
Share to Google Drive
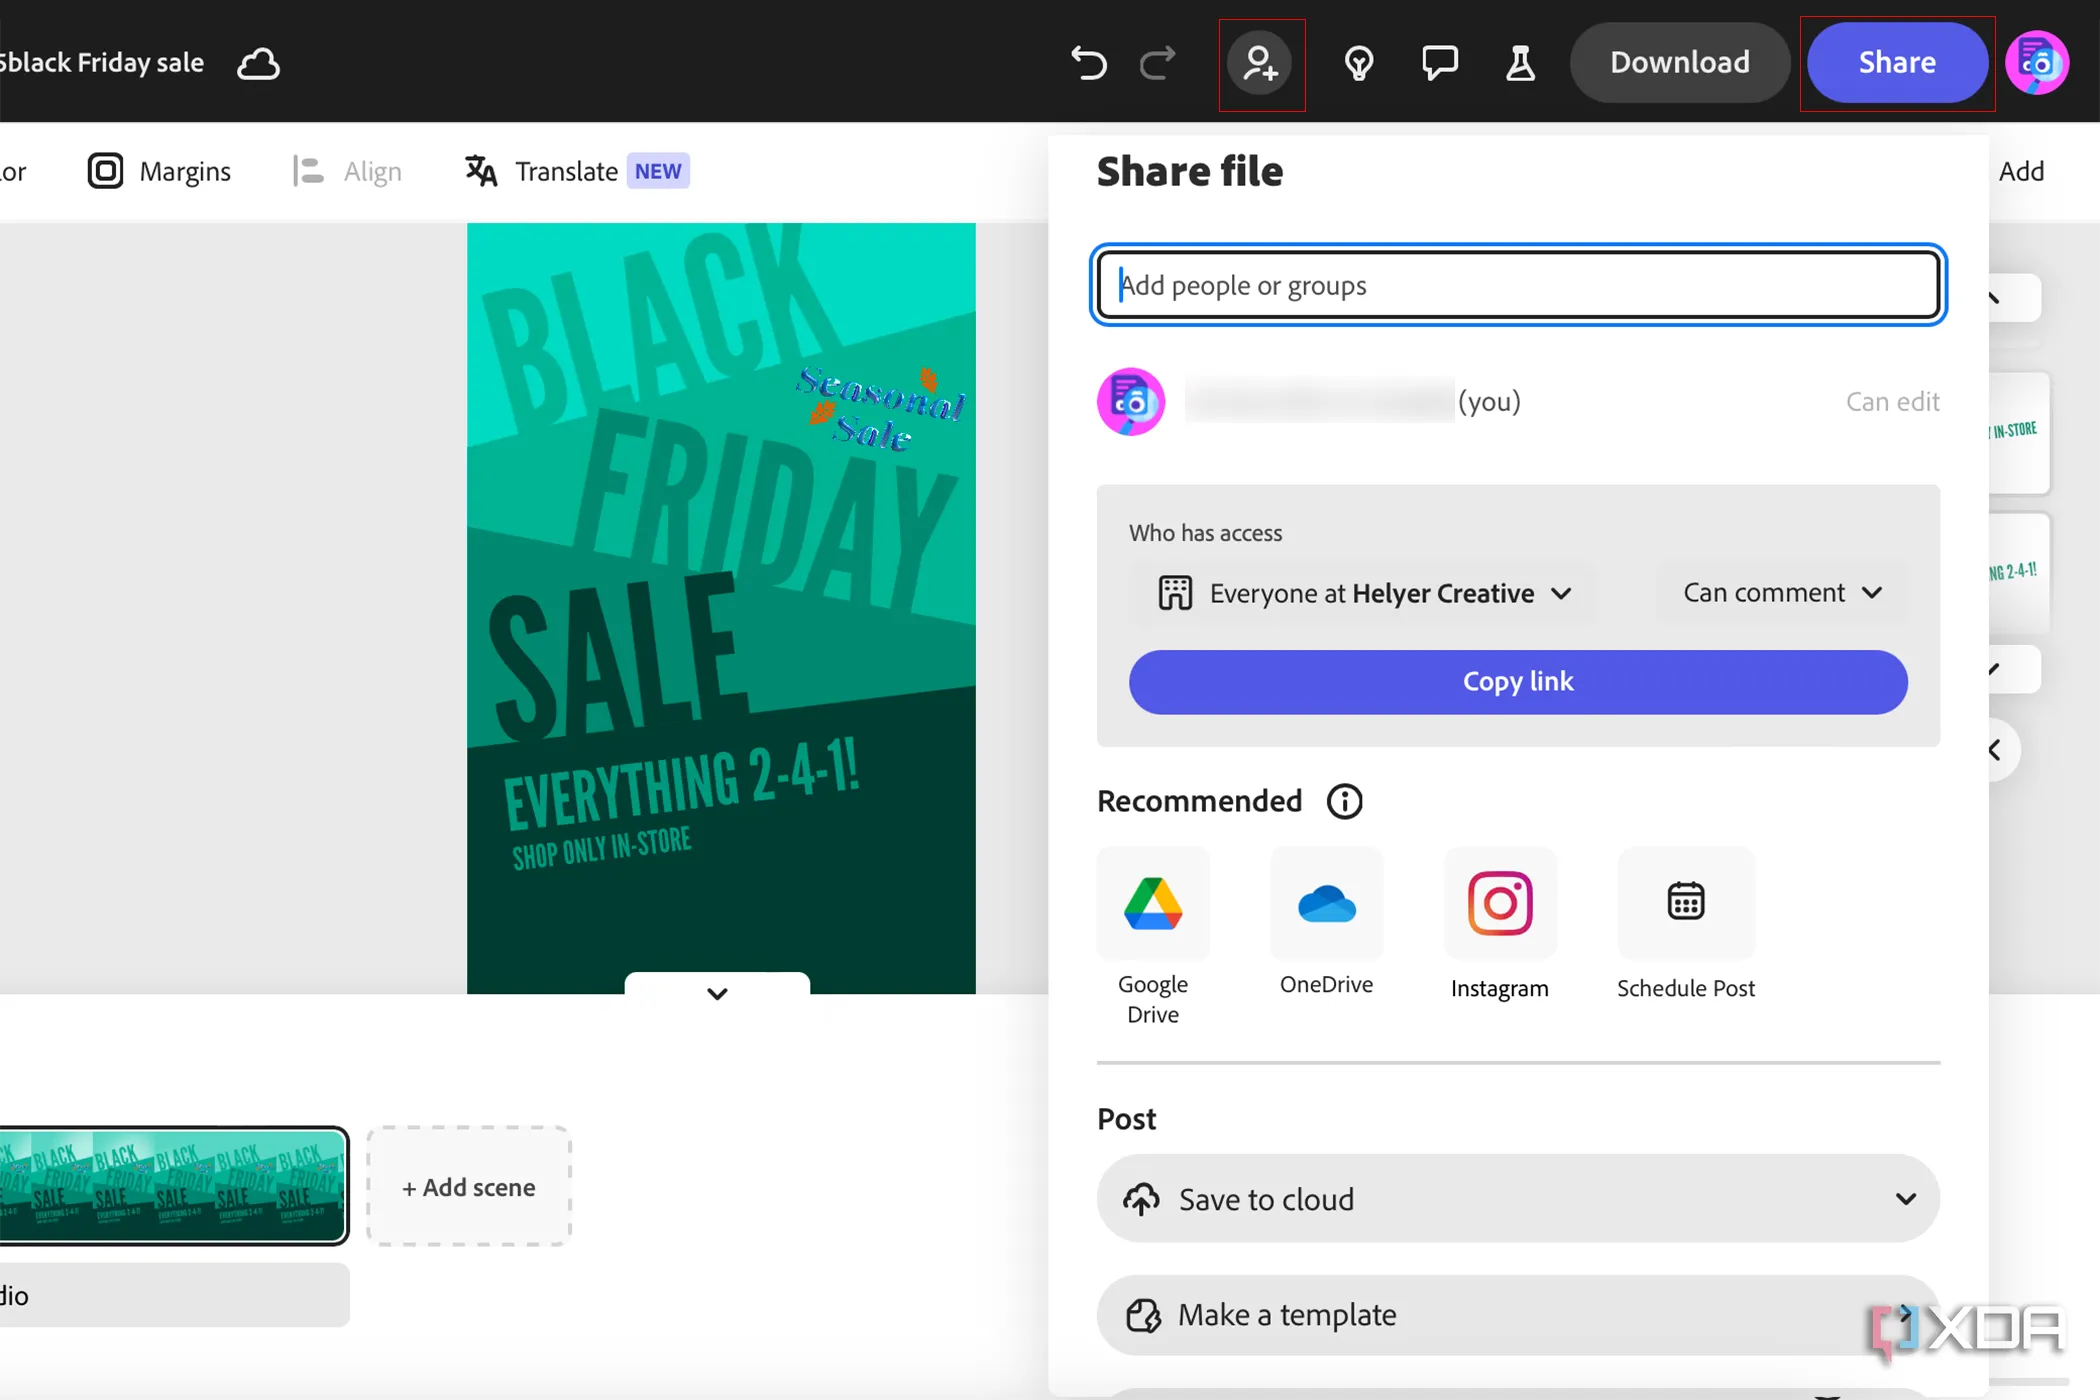pyautogui.click(x=1152, y=903)
